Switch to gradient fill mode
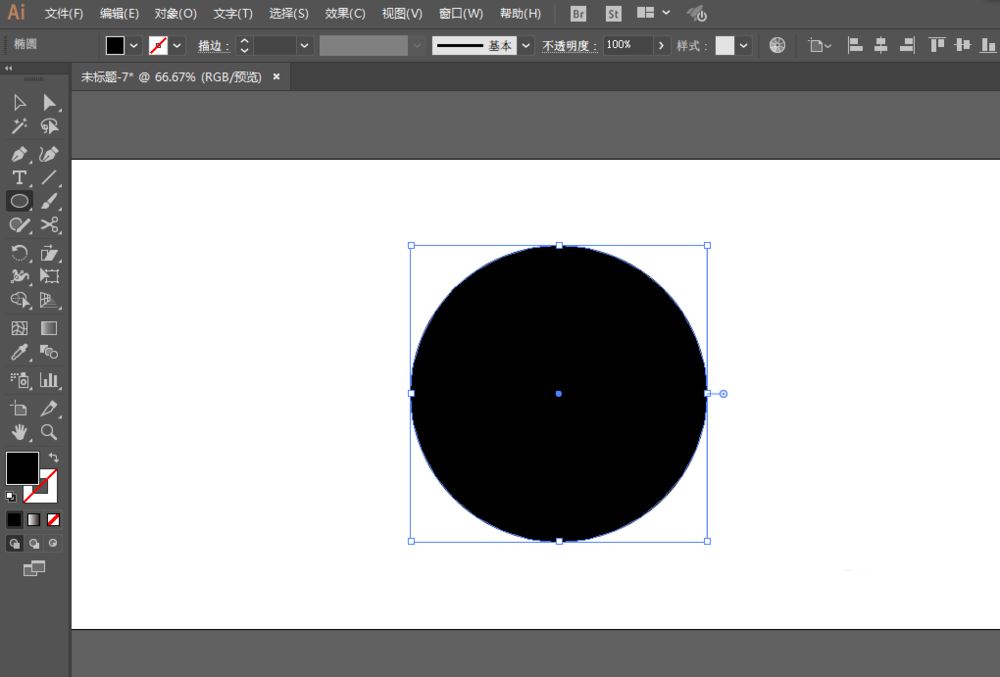The width and height of the screenshot is (1000, 677). (31, 519)
